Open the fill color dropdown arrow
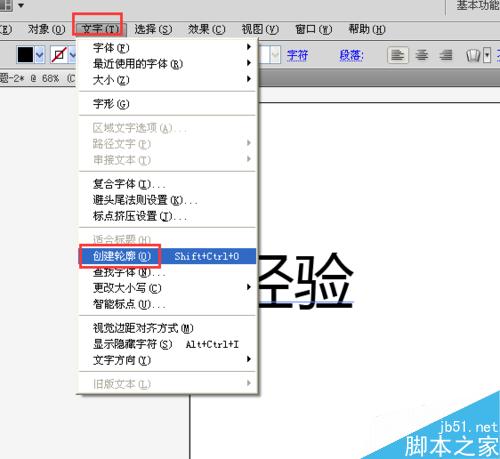Viewport: 500px width, 459px height. point(39,55)
